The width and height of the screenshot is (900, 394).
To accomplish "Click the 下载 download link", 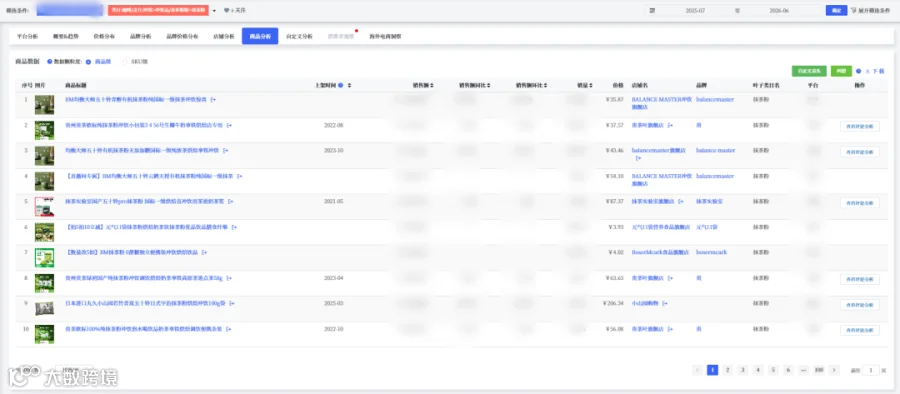I will [x=875, y=71].
